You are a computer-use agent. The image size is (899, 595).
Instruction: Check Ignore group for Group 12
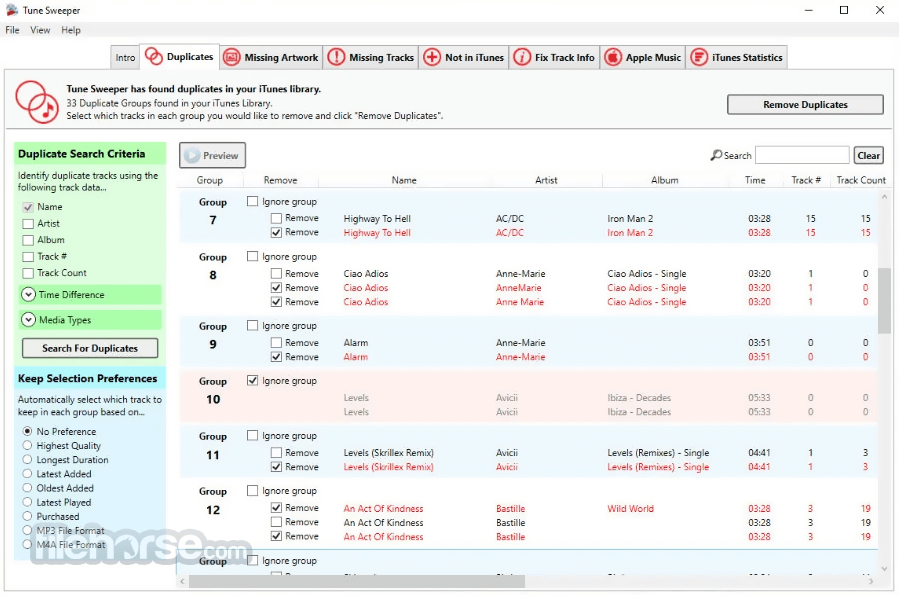pos(252,490)
